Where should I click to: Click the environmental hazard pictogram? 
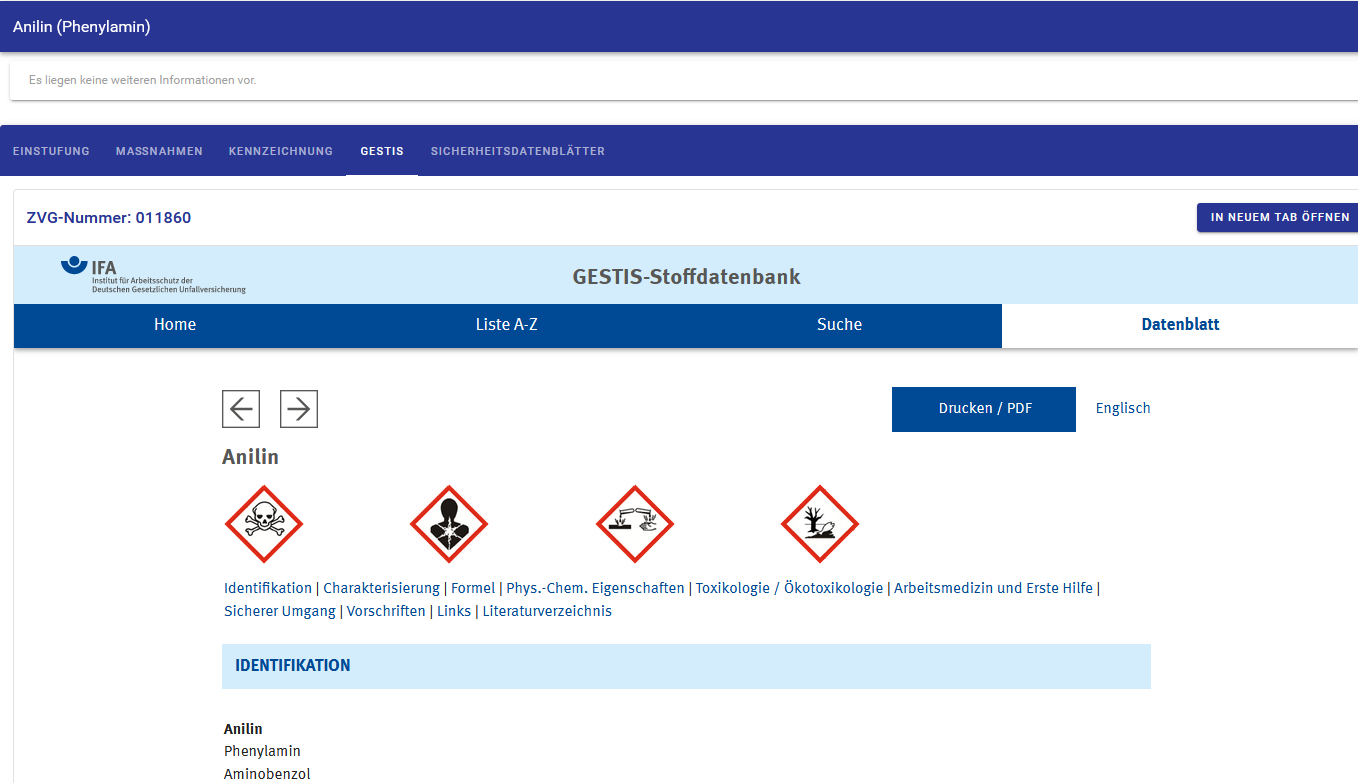click(x=820, y=524)
